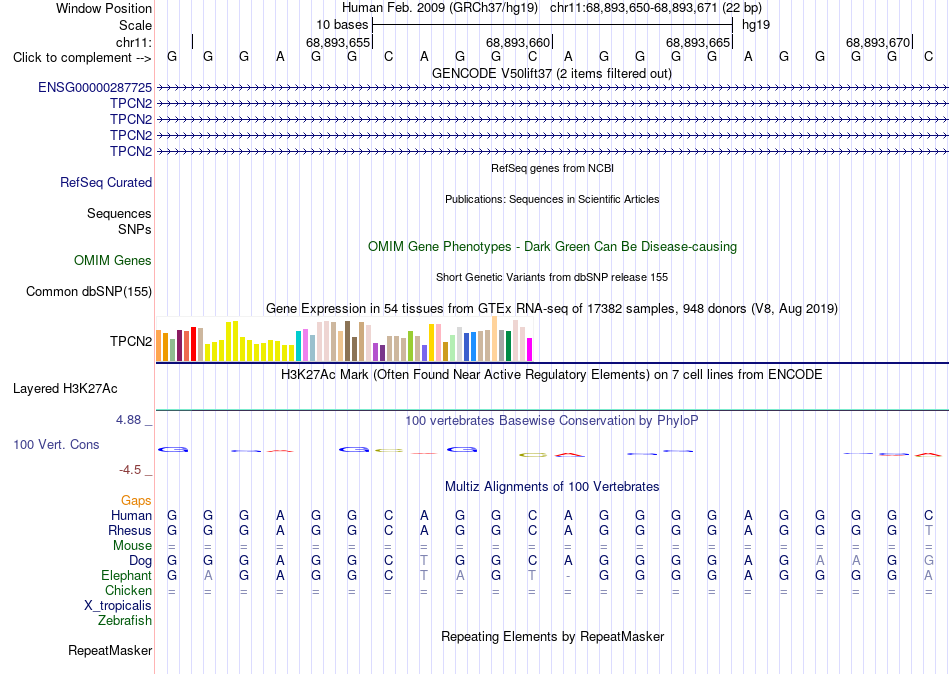Select the X_tropicalis species label

pyautogui.click(x=118, y=606)
